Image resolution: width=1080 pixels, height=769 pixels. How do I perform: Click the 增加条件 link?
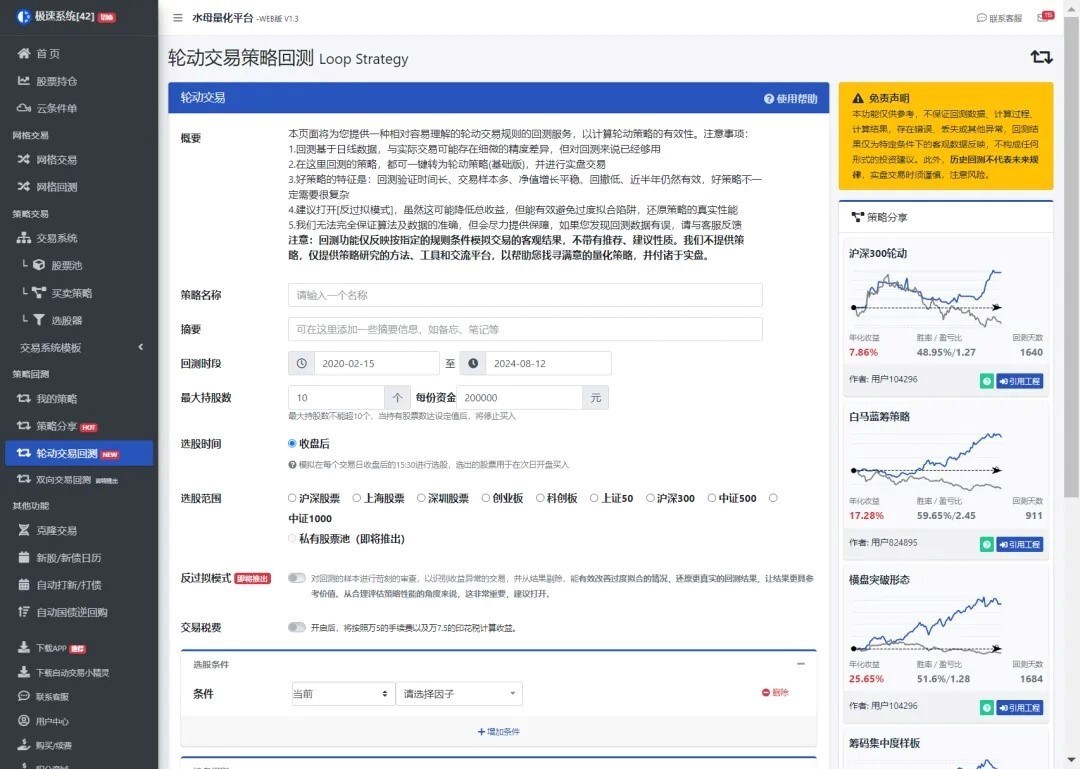498,731
